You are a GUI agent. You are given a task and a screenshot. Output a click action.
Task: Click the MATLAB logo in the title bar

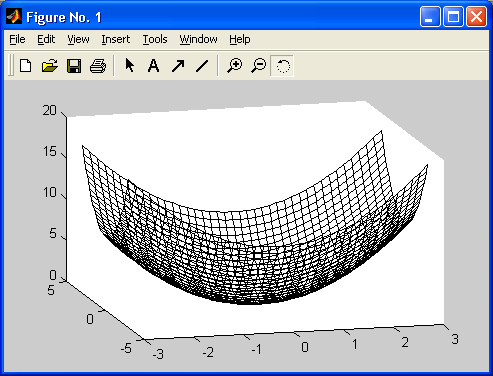(x=14, y=16)
